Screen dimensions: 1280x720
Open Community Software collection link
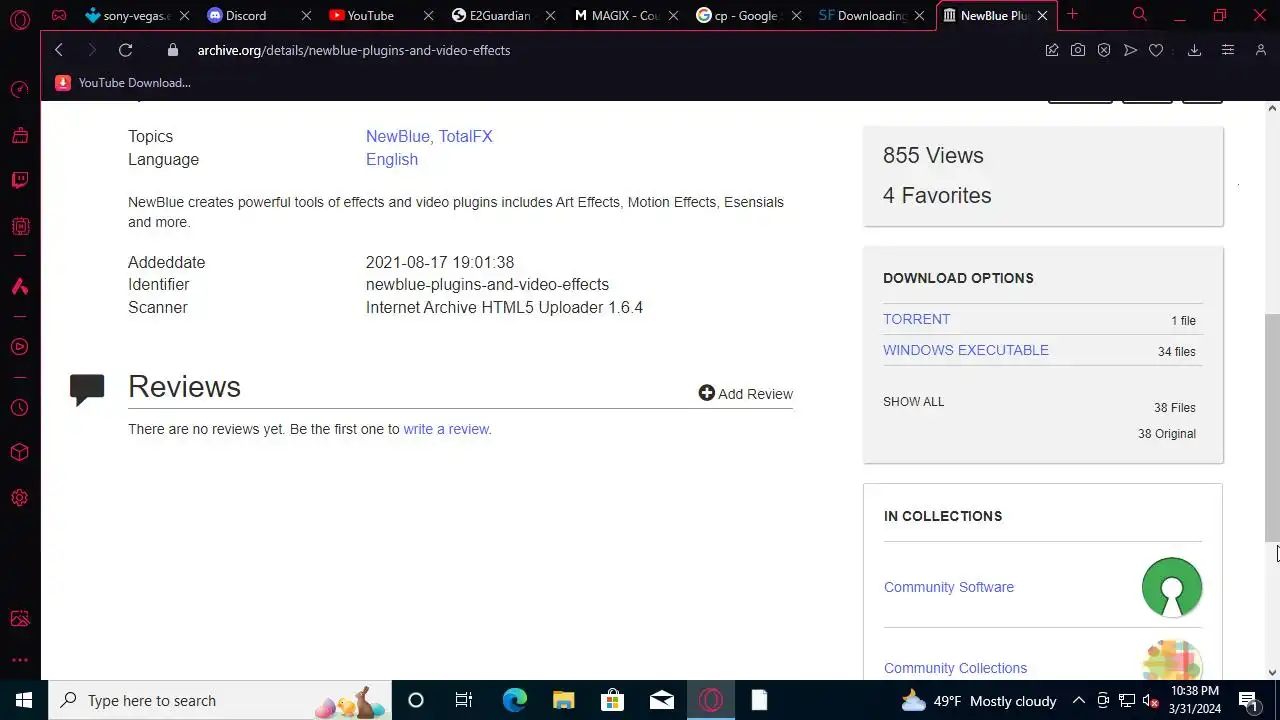[x=949, y=587]
